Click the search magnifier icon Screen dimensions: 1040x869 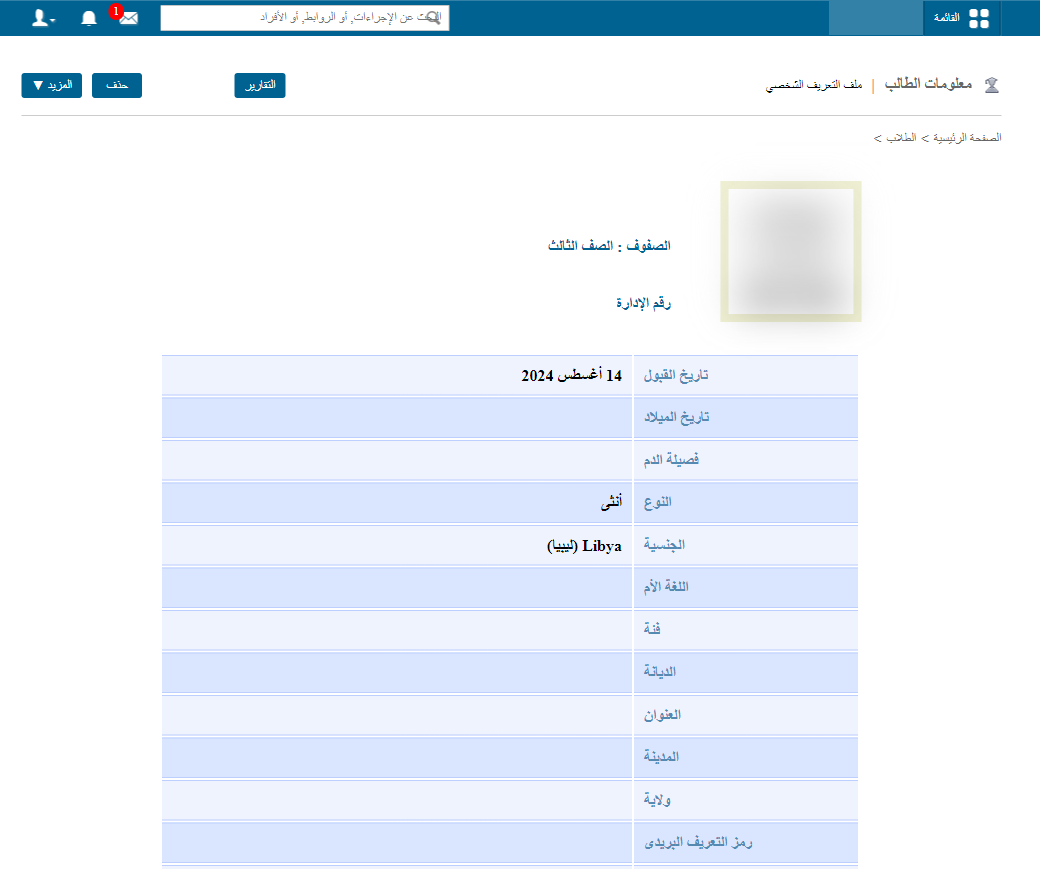click(x=433, y=18)
